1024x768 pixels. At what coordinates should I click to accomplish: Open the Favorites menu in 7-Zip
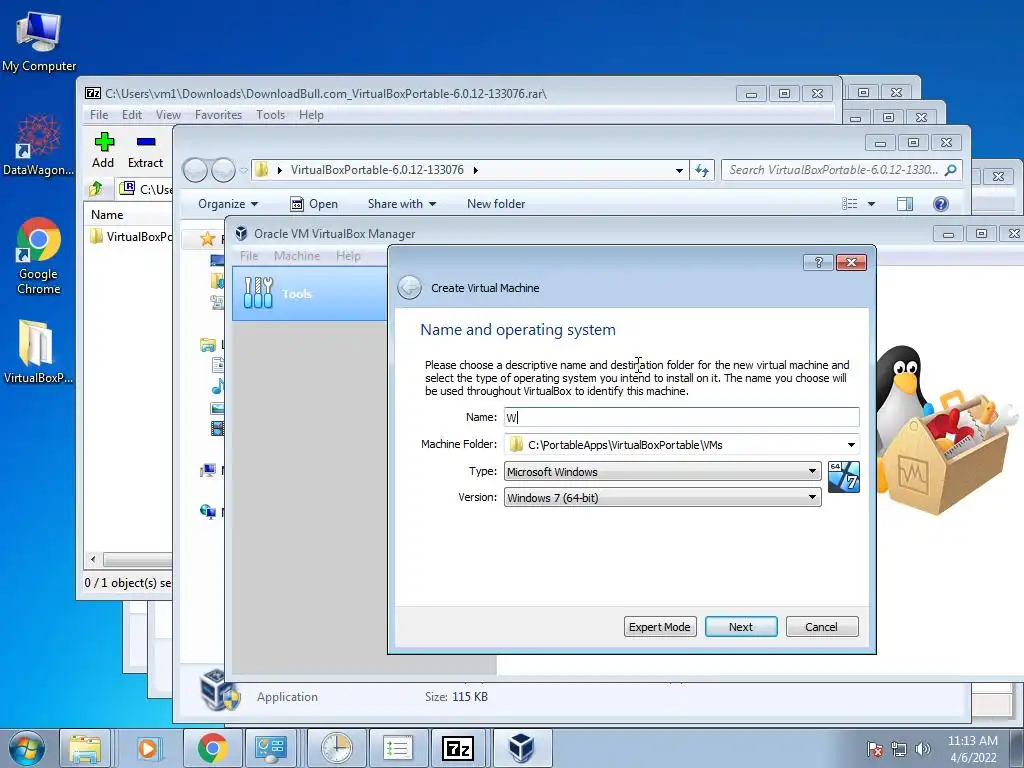(218, 114)
